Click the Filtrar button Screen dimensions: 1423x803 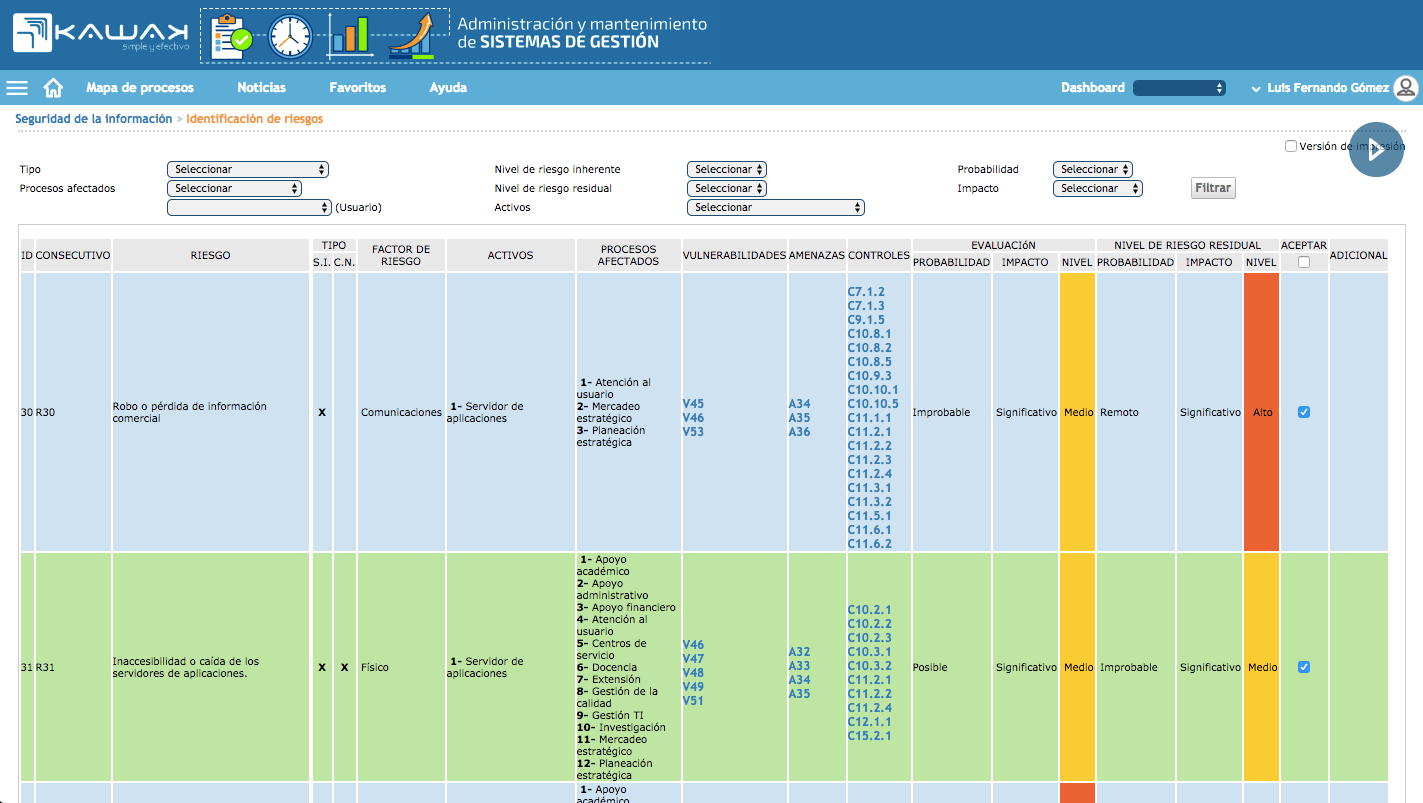pos(1213,188)
